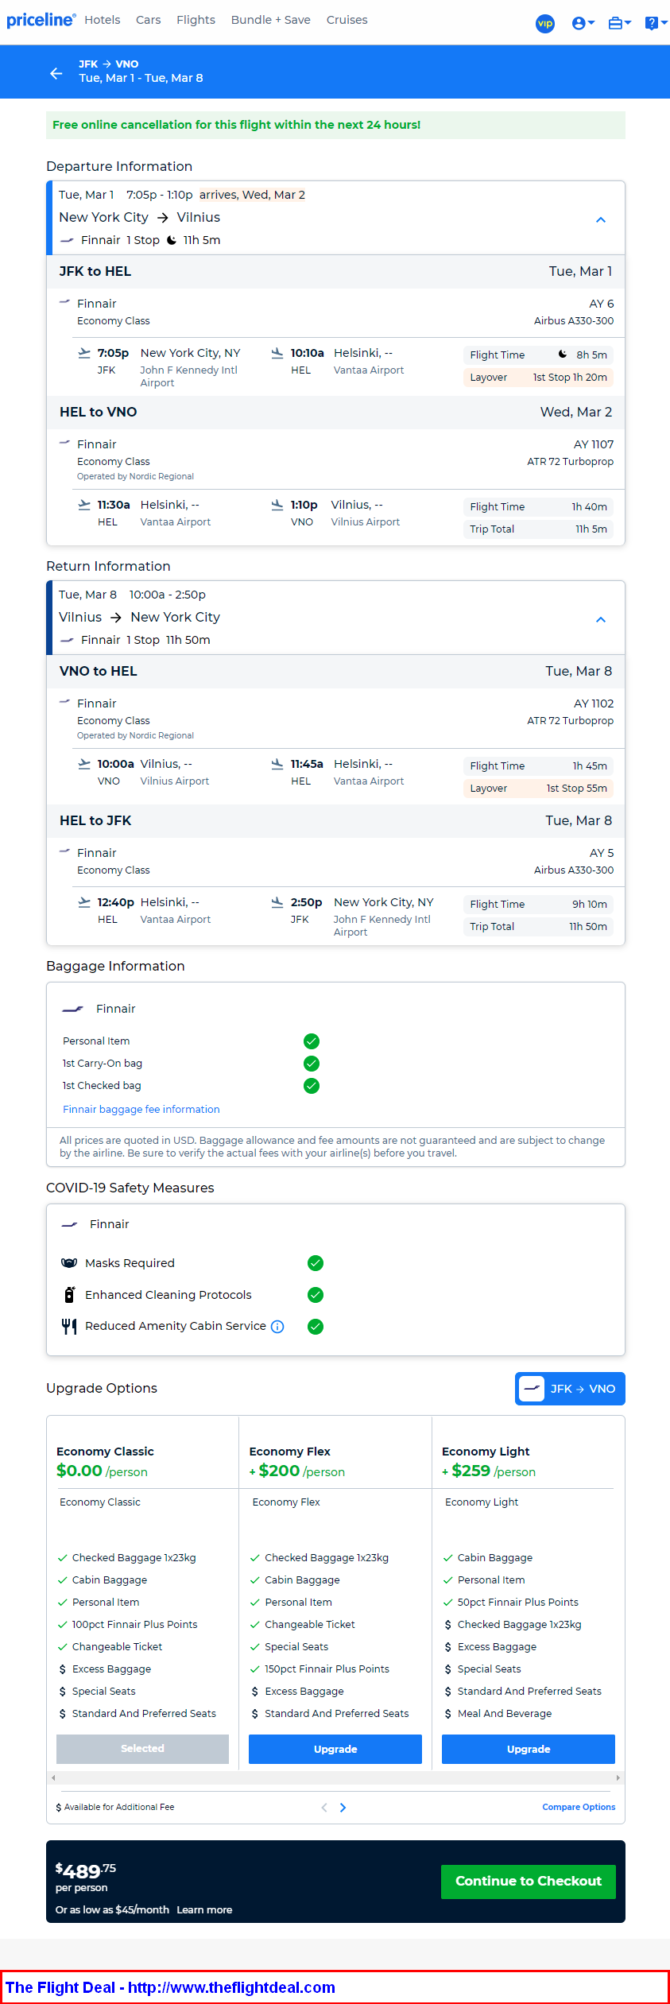Upgrade to Economy Flex fare
The image size is (670, 2004).
point(335,1749)
